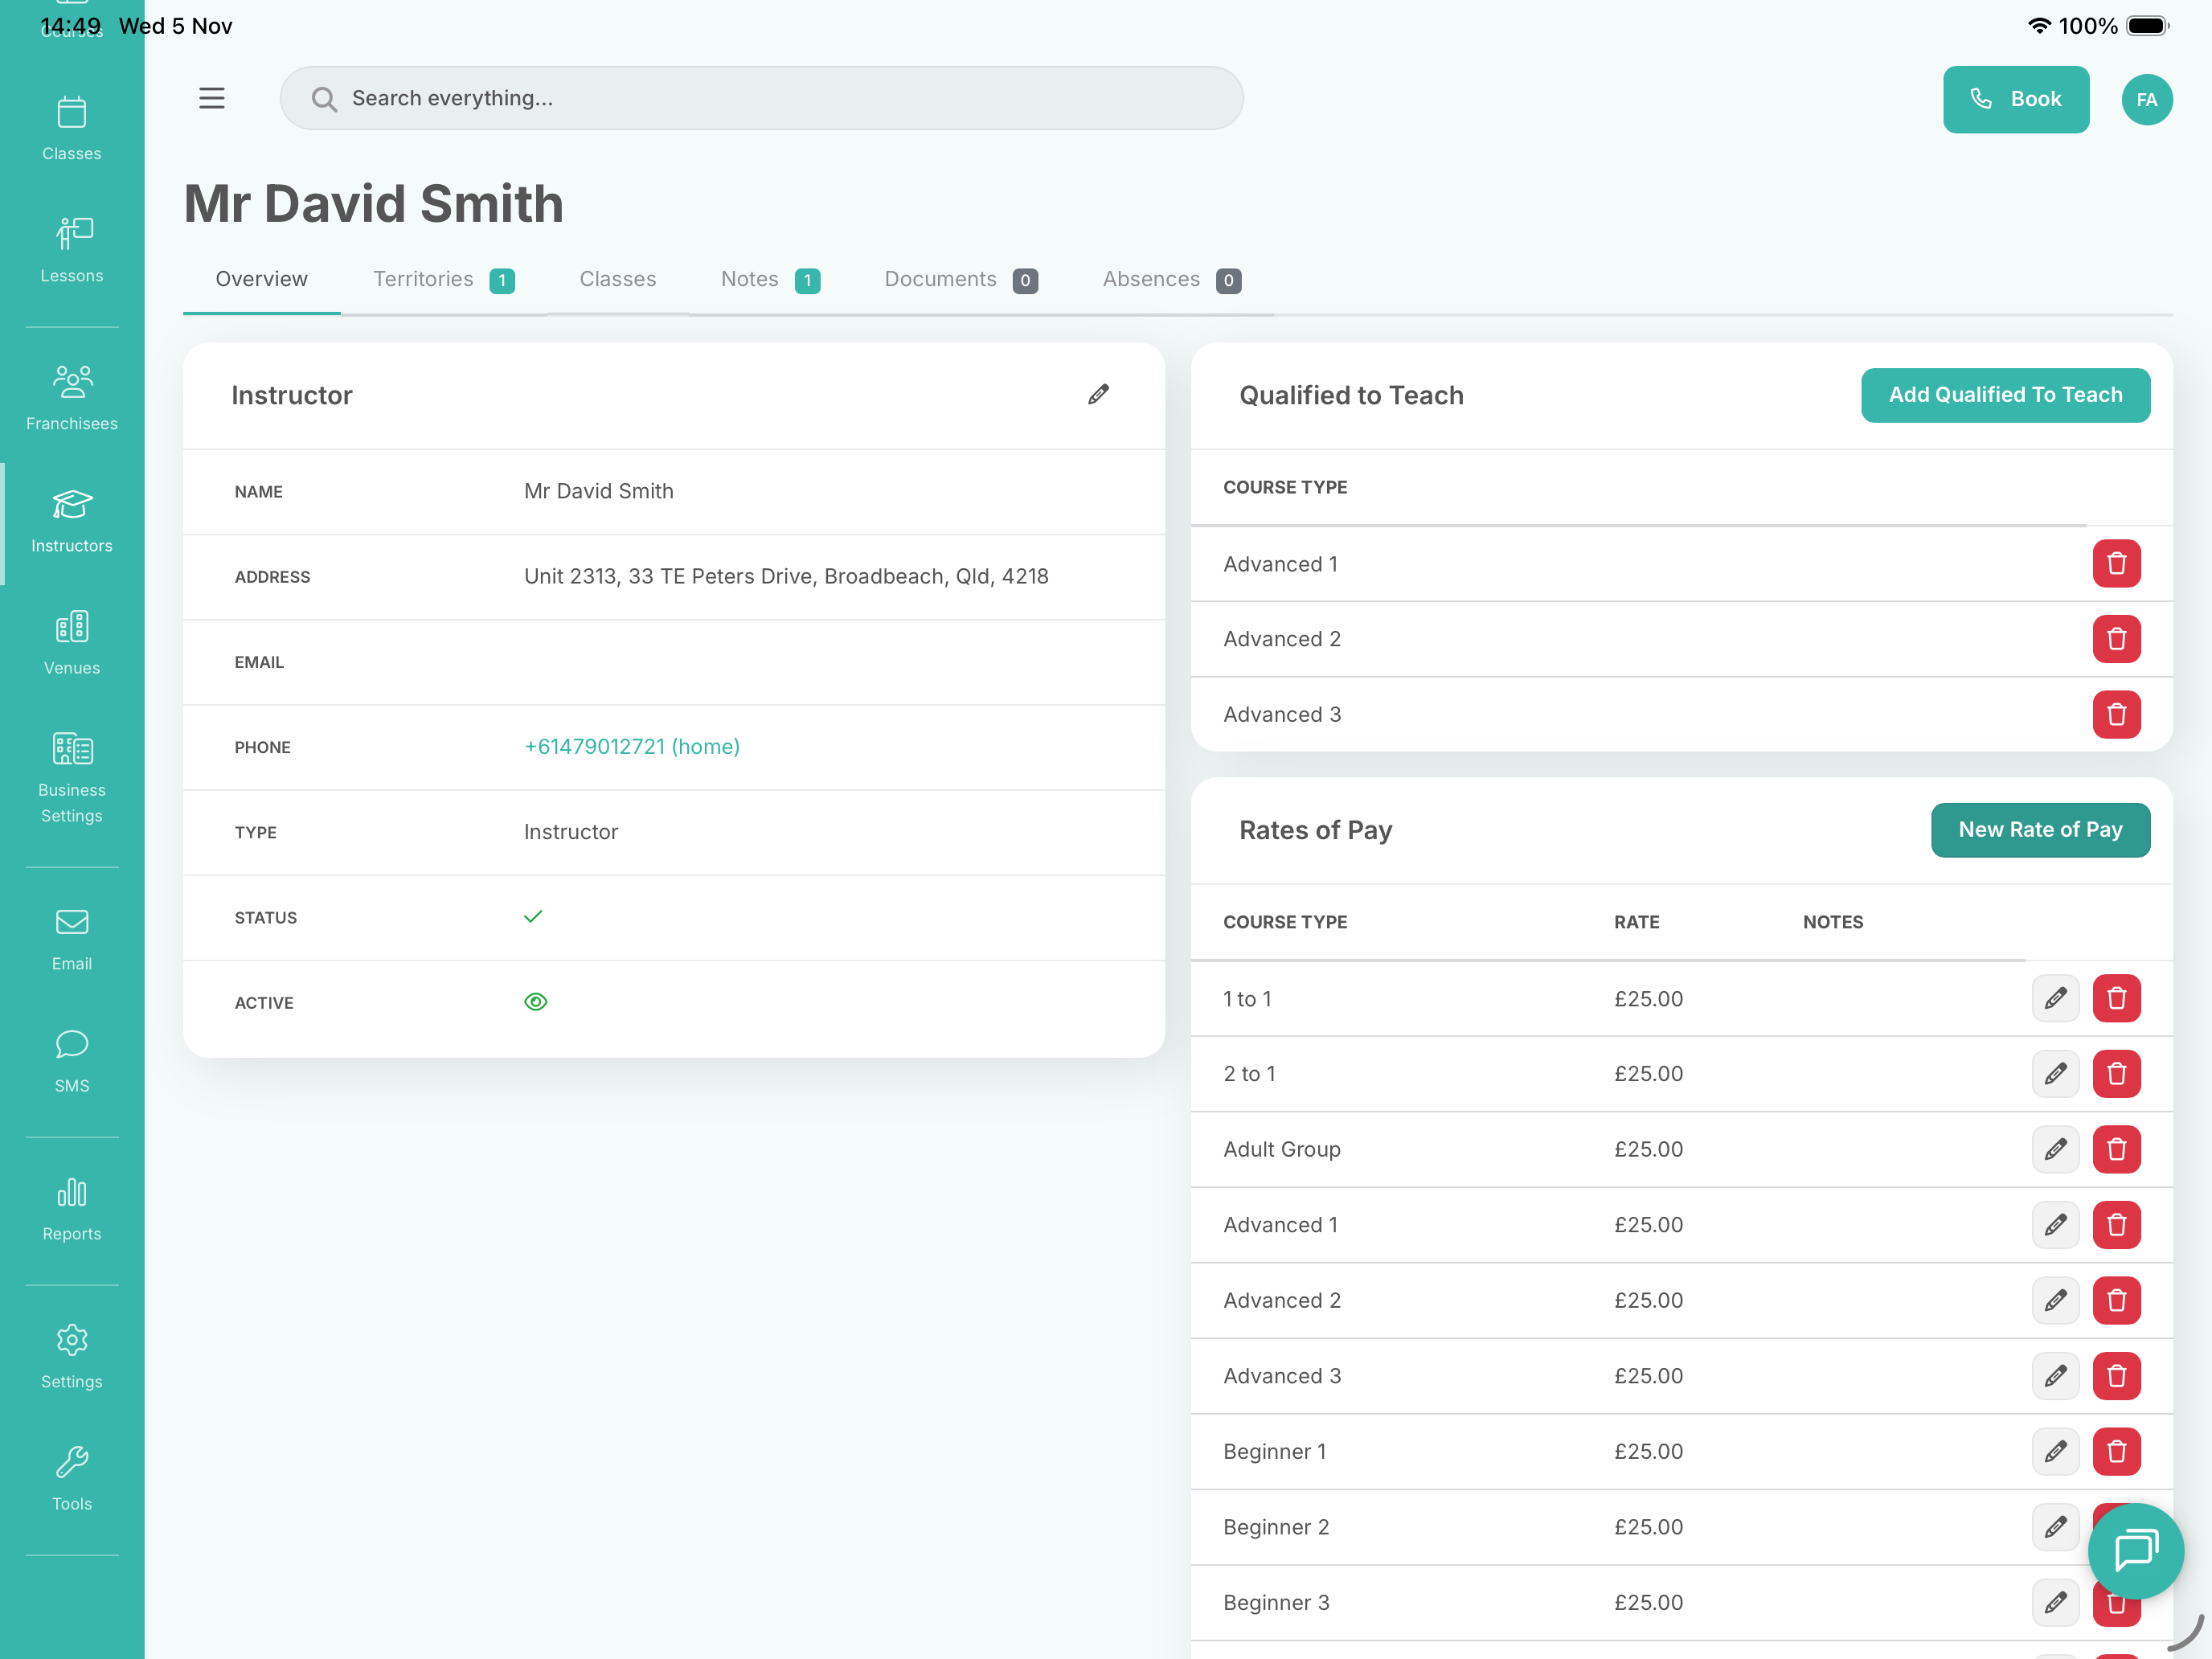Open the chat support bubble
The image size is (2212, 1659).
(2135, 1550)
